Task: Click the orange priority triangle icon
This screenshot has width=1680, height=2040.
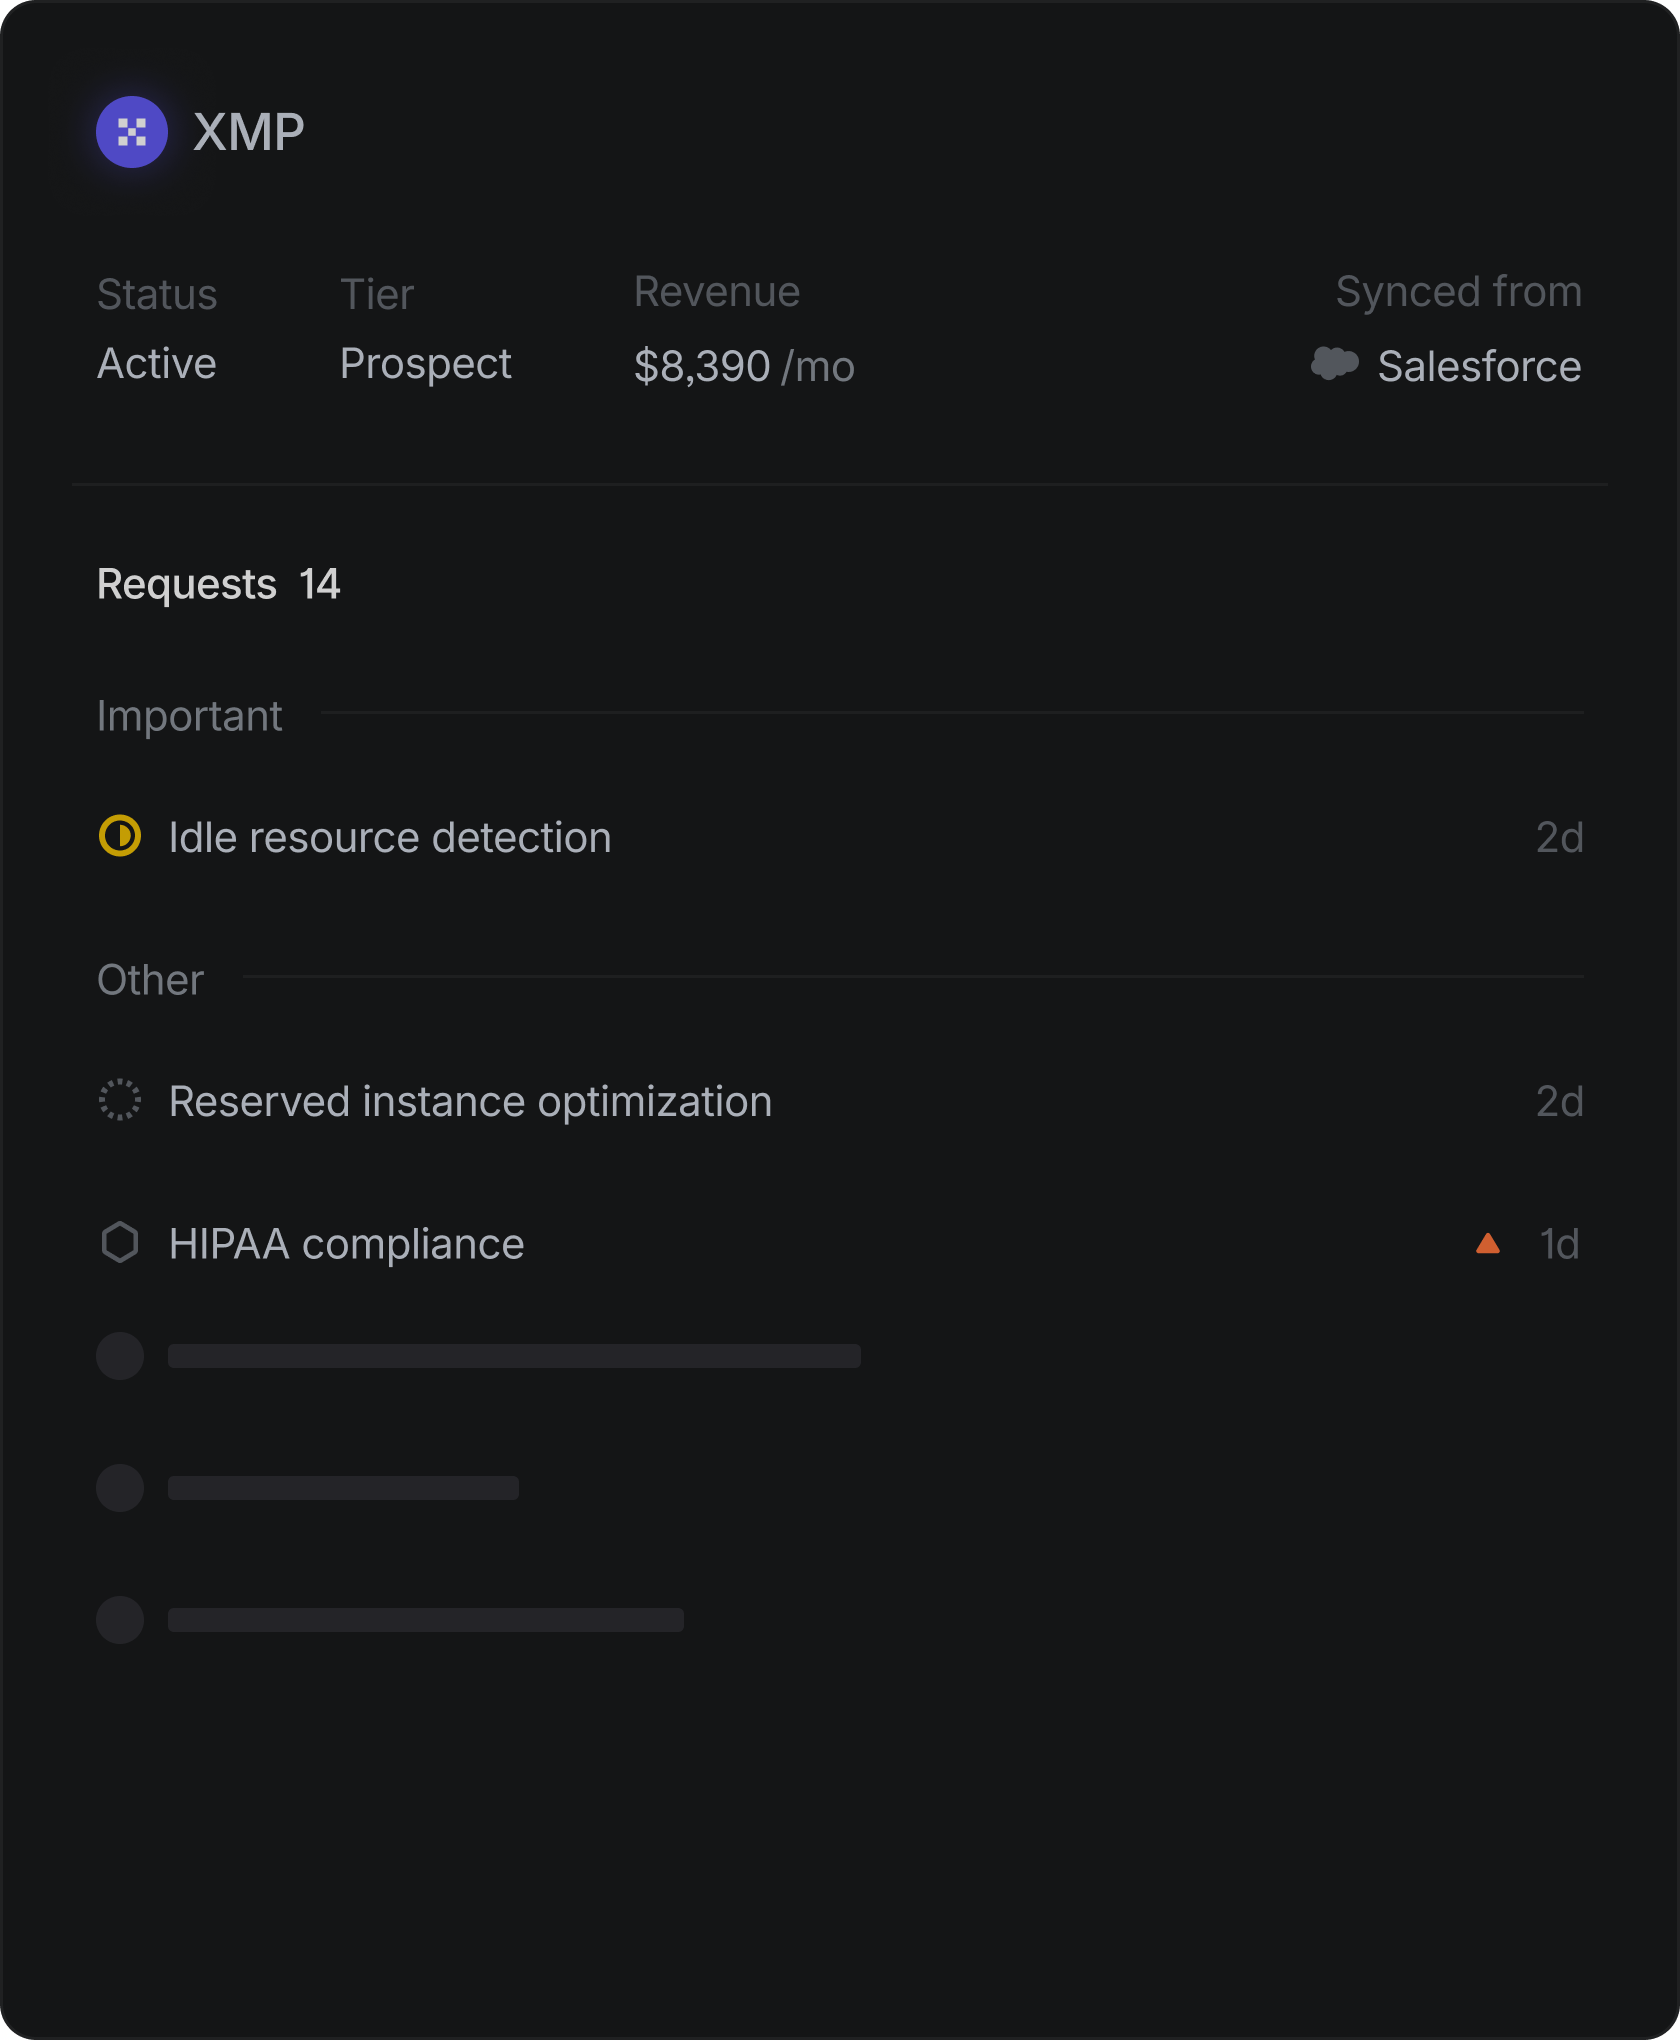Action: pos(1487,1244)
